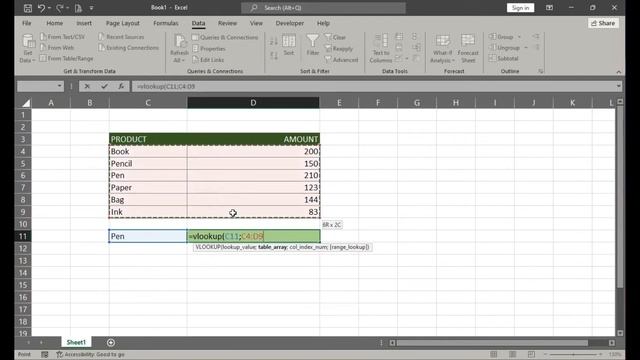Switch to the Page Layout tab
The width and height of the screenshot is (640, 360).
(122, 23)
